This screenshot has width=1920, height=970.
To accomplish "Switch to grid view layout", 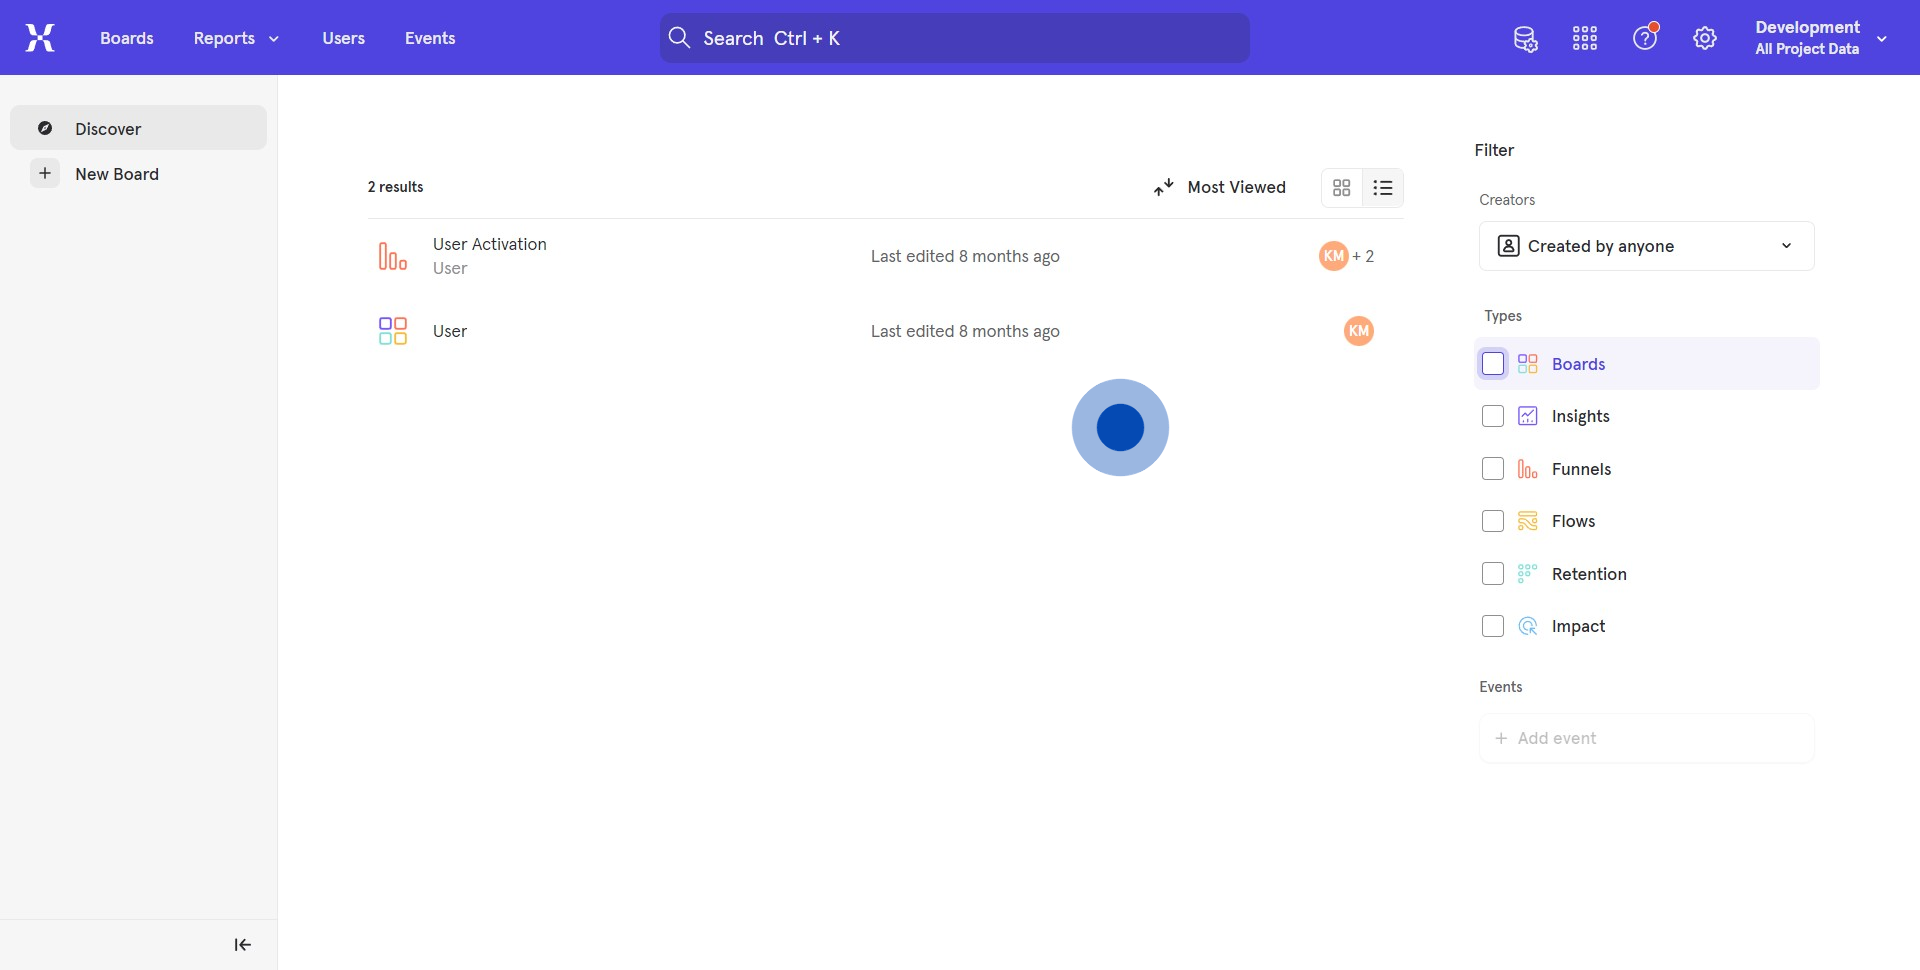I will pos(1342,188).
